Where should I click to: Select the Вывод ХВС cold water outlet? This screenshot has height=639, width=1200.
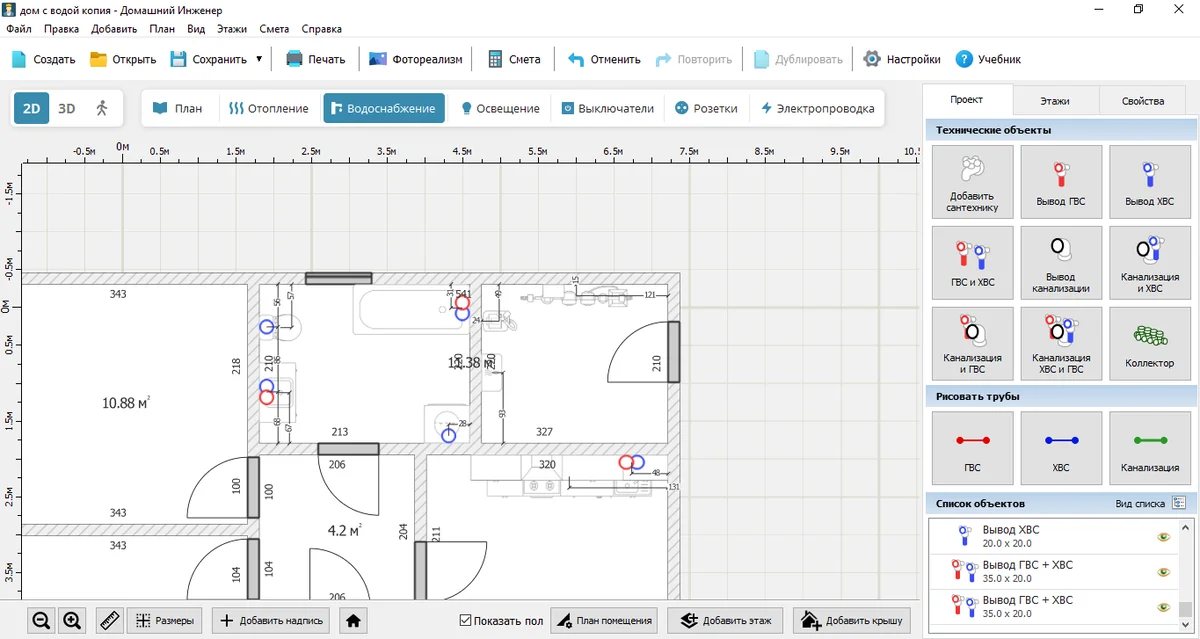tap(1150, 182)
